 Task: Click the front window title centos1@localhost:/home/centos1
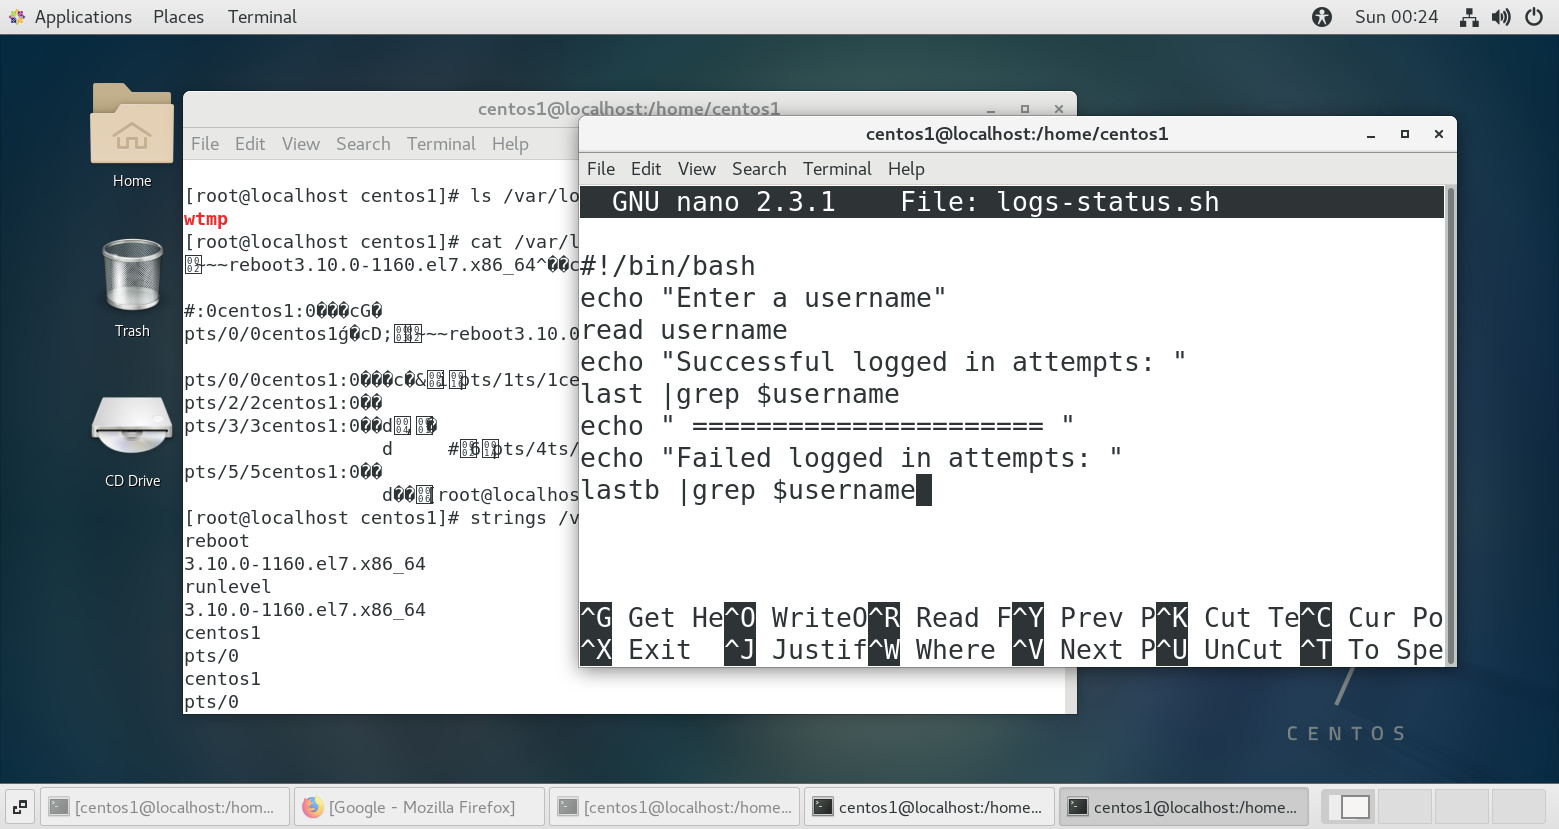point(1017,134)
